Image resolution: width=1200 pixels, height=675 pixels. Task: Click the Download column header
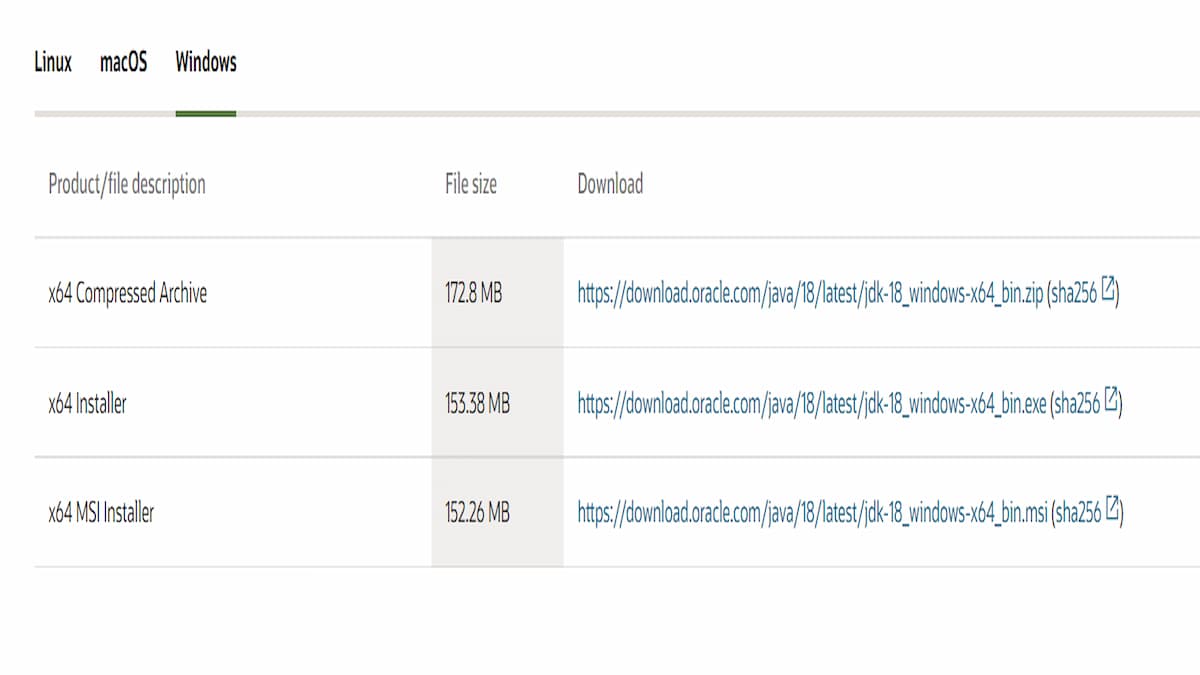tap(610, 184)
